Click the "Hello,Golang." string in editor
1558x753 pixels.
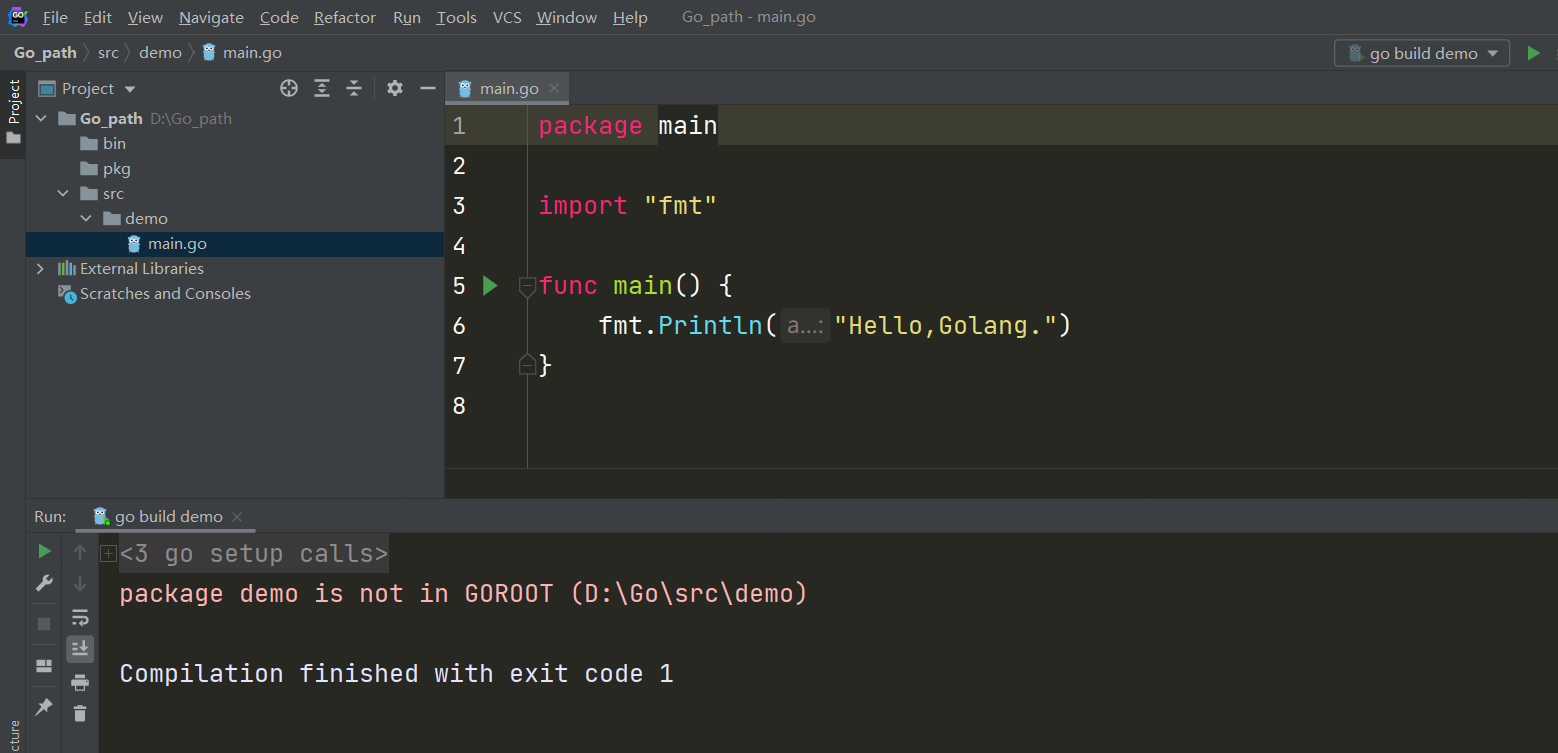point(945,325)
